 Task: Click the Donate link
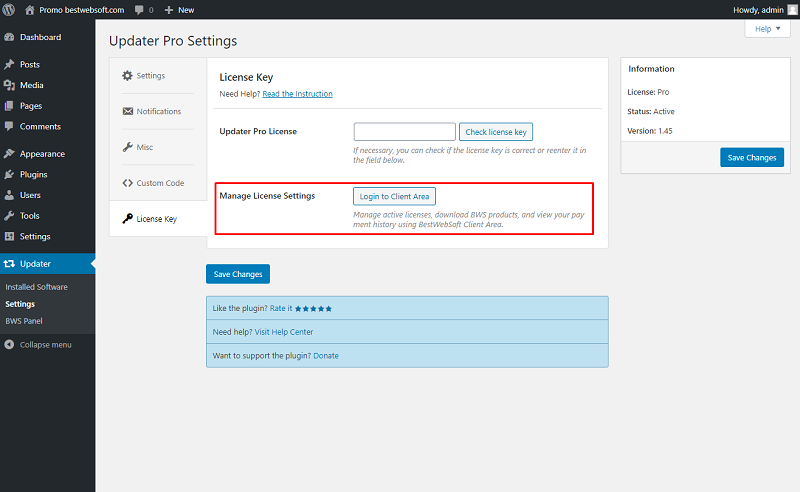pos(326,356)
